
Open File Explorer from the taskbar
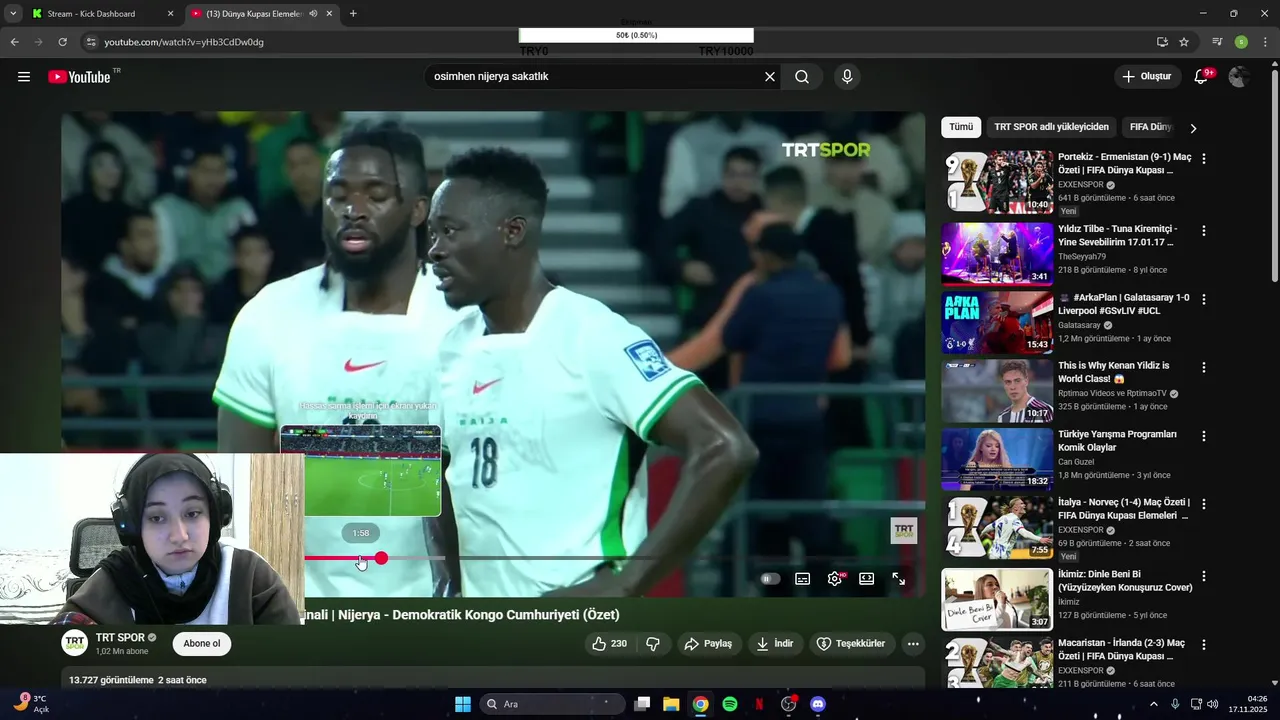click(671, 704)
